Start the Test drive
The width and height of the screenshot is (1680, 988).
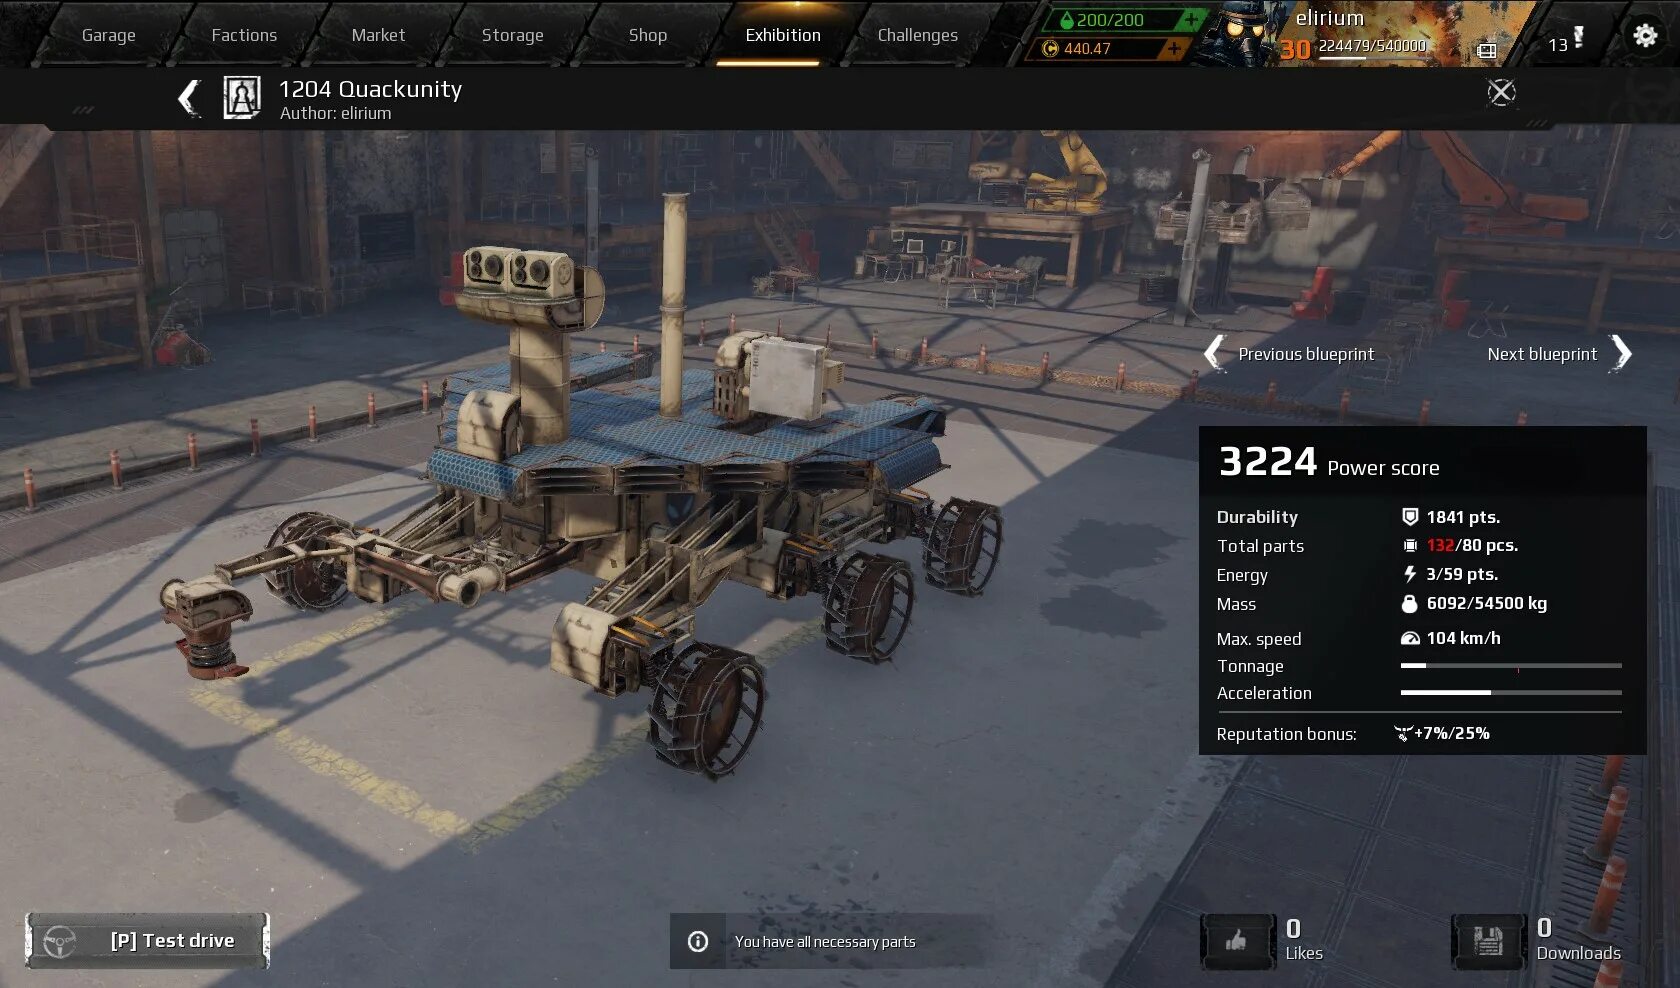click(148, 941)
